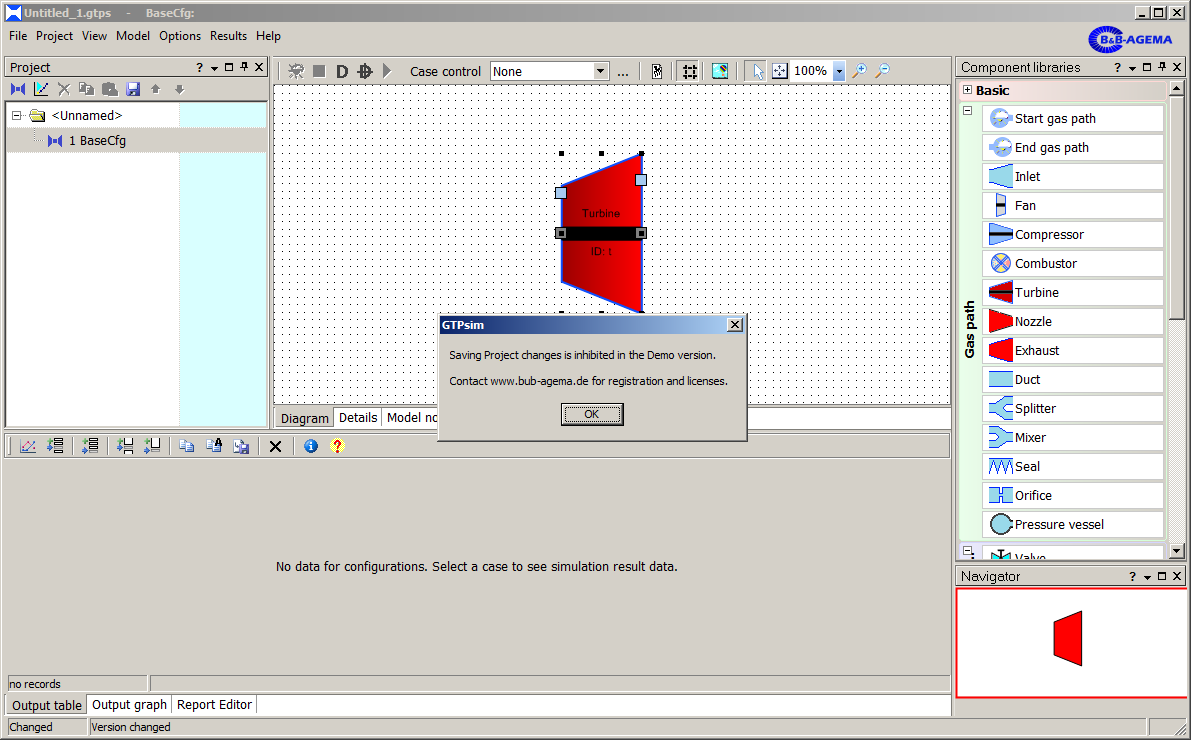Open the Project menu

(x=55, y=36)
